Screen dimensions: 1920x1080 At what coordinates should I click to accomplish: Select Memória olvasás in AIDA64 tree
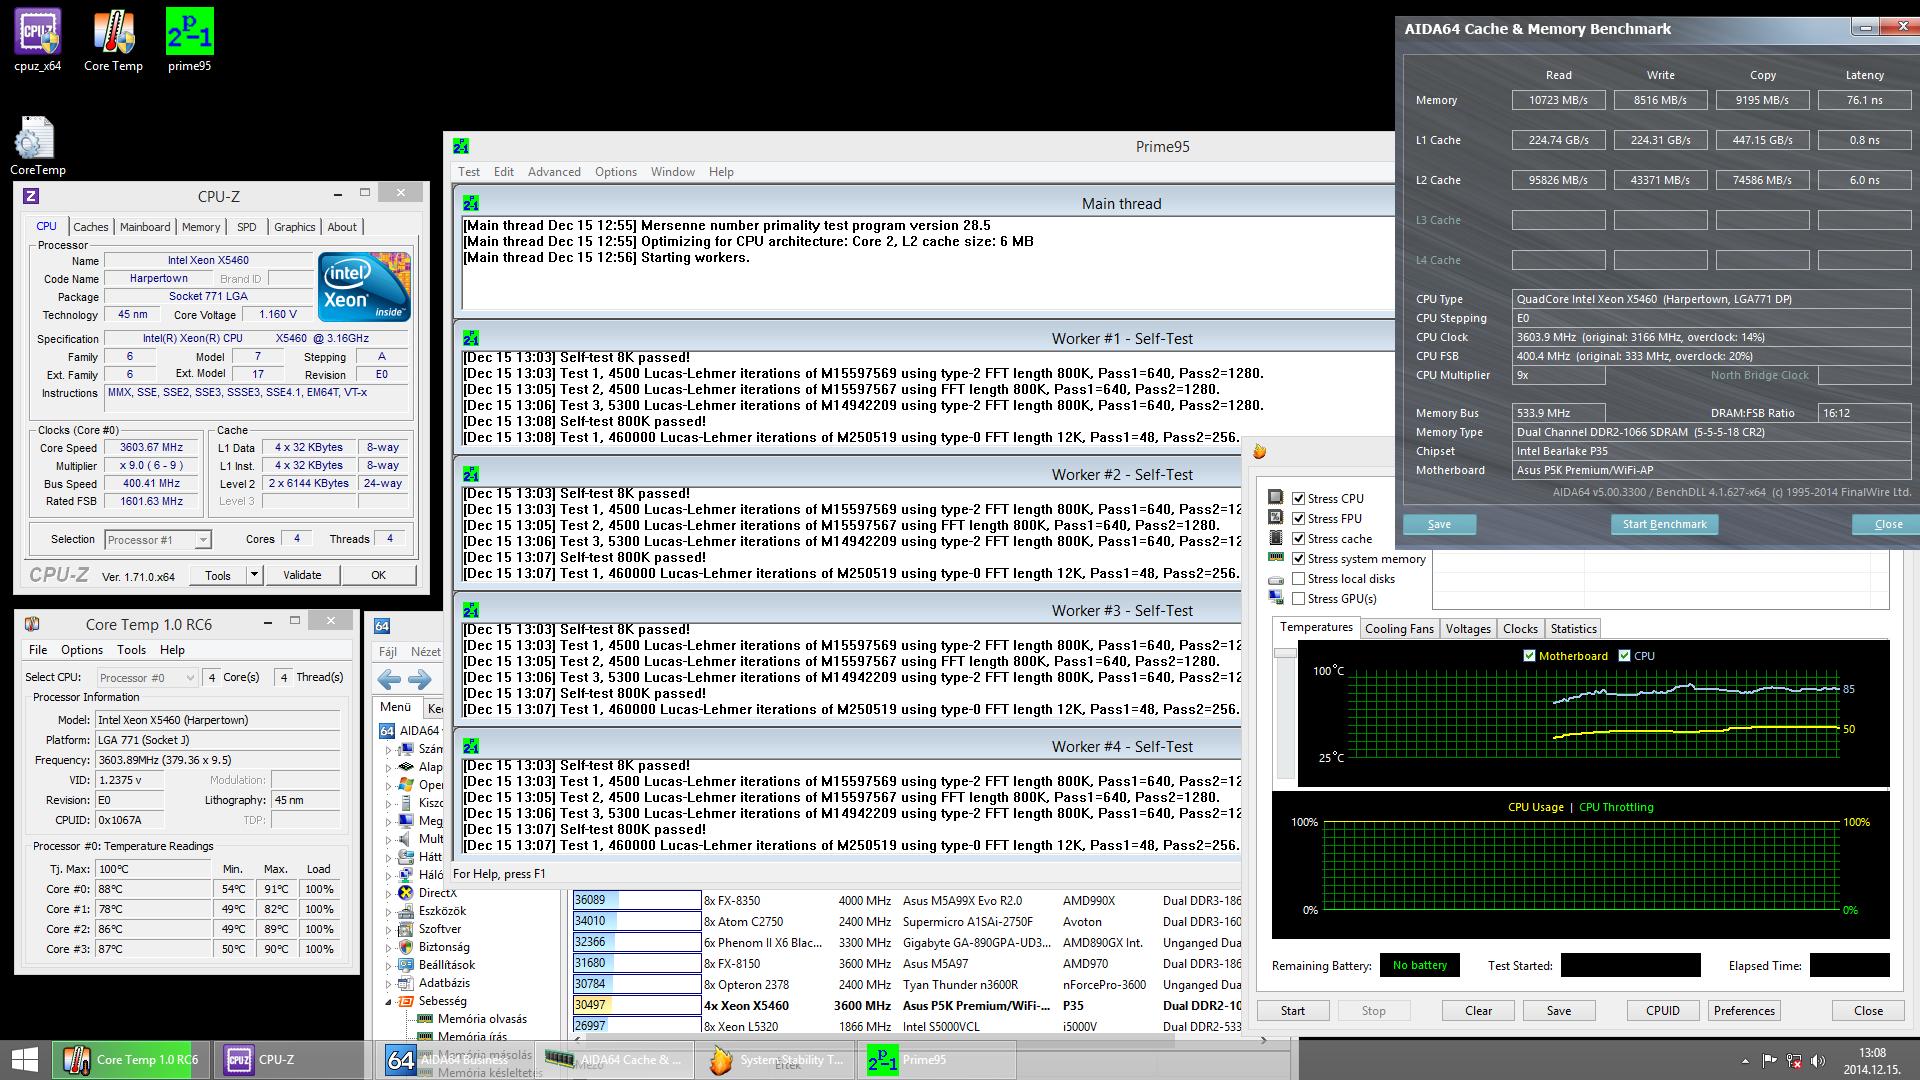pos(482,1019)
